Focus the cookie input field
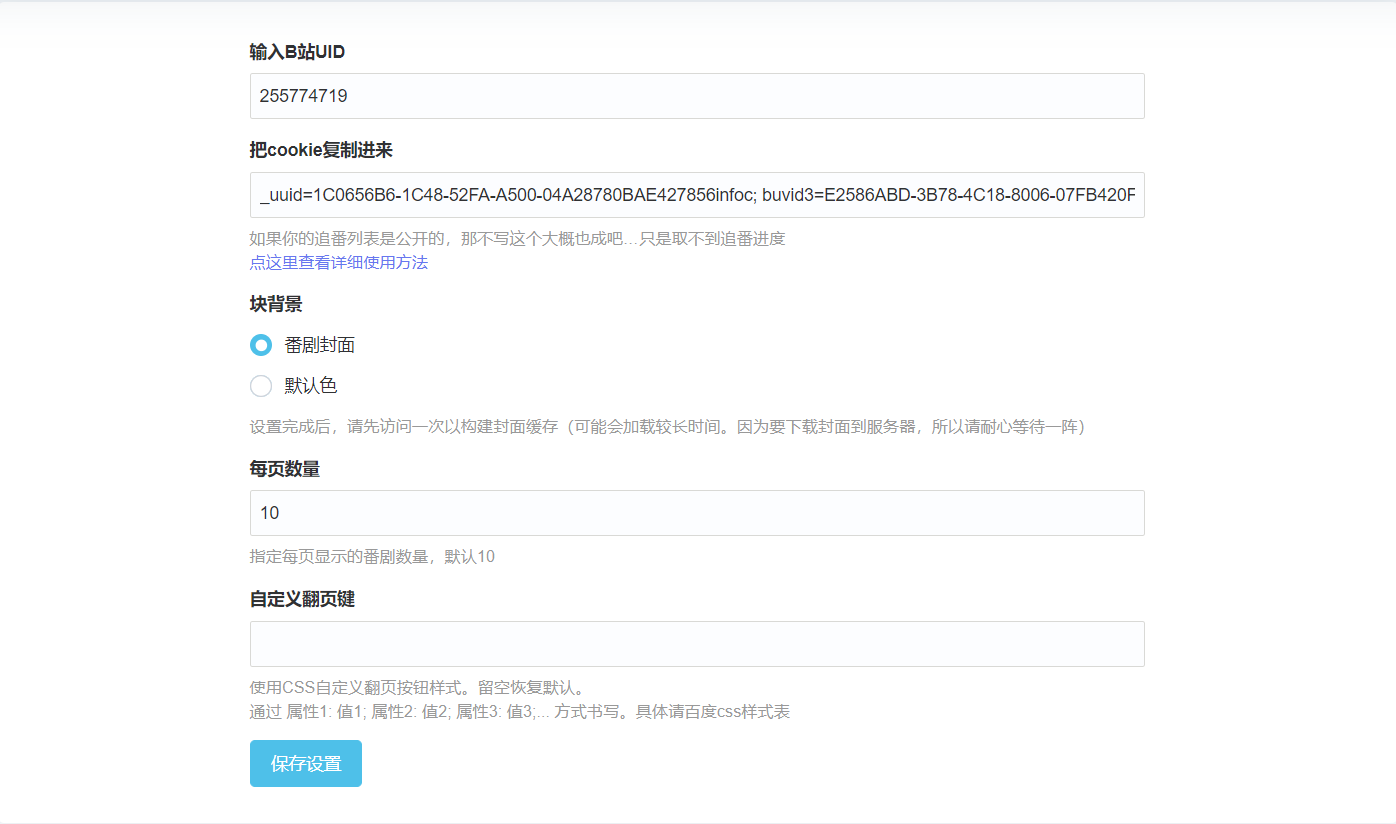The image size is (1396, 824). [697, 195]
